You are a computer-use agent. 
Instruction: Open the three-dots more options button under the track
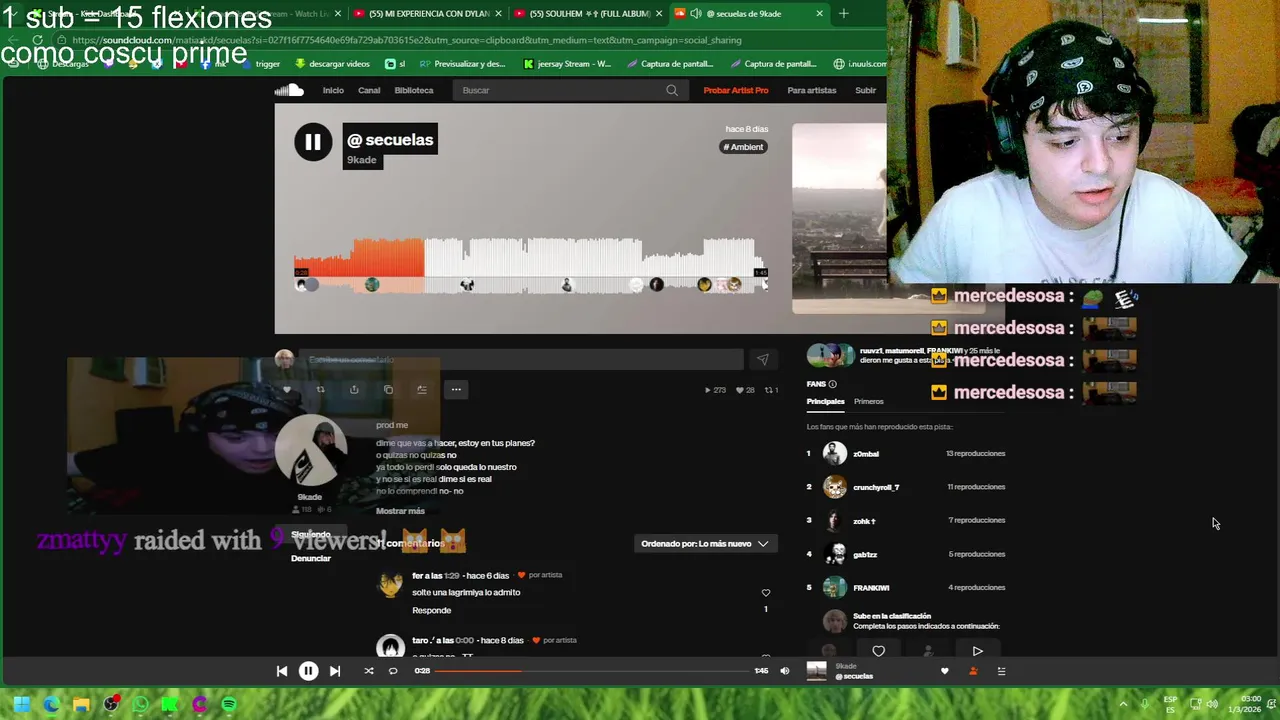pos(456,389)
